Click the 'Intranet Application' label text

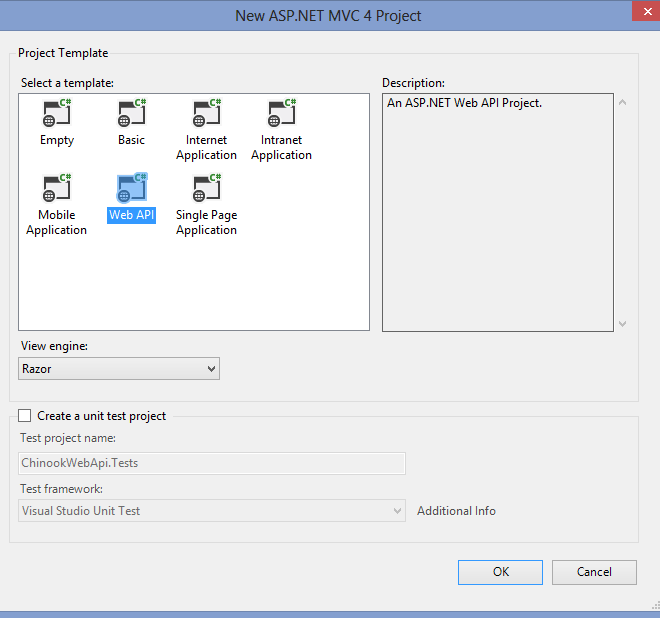[282, 148]
